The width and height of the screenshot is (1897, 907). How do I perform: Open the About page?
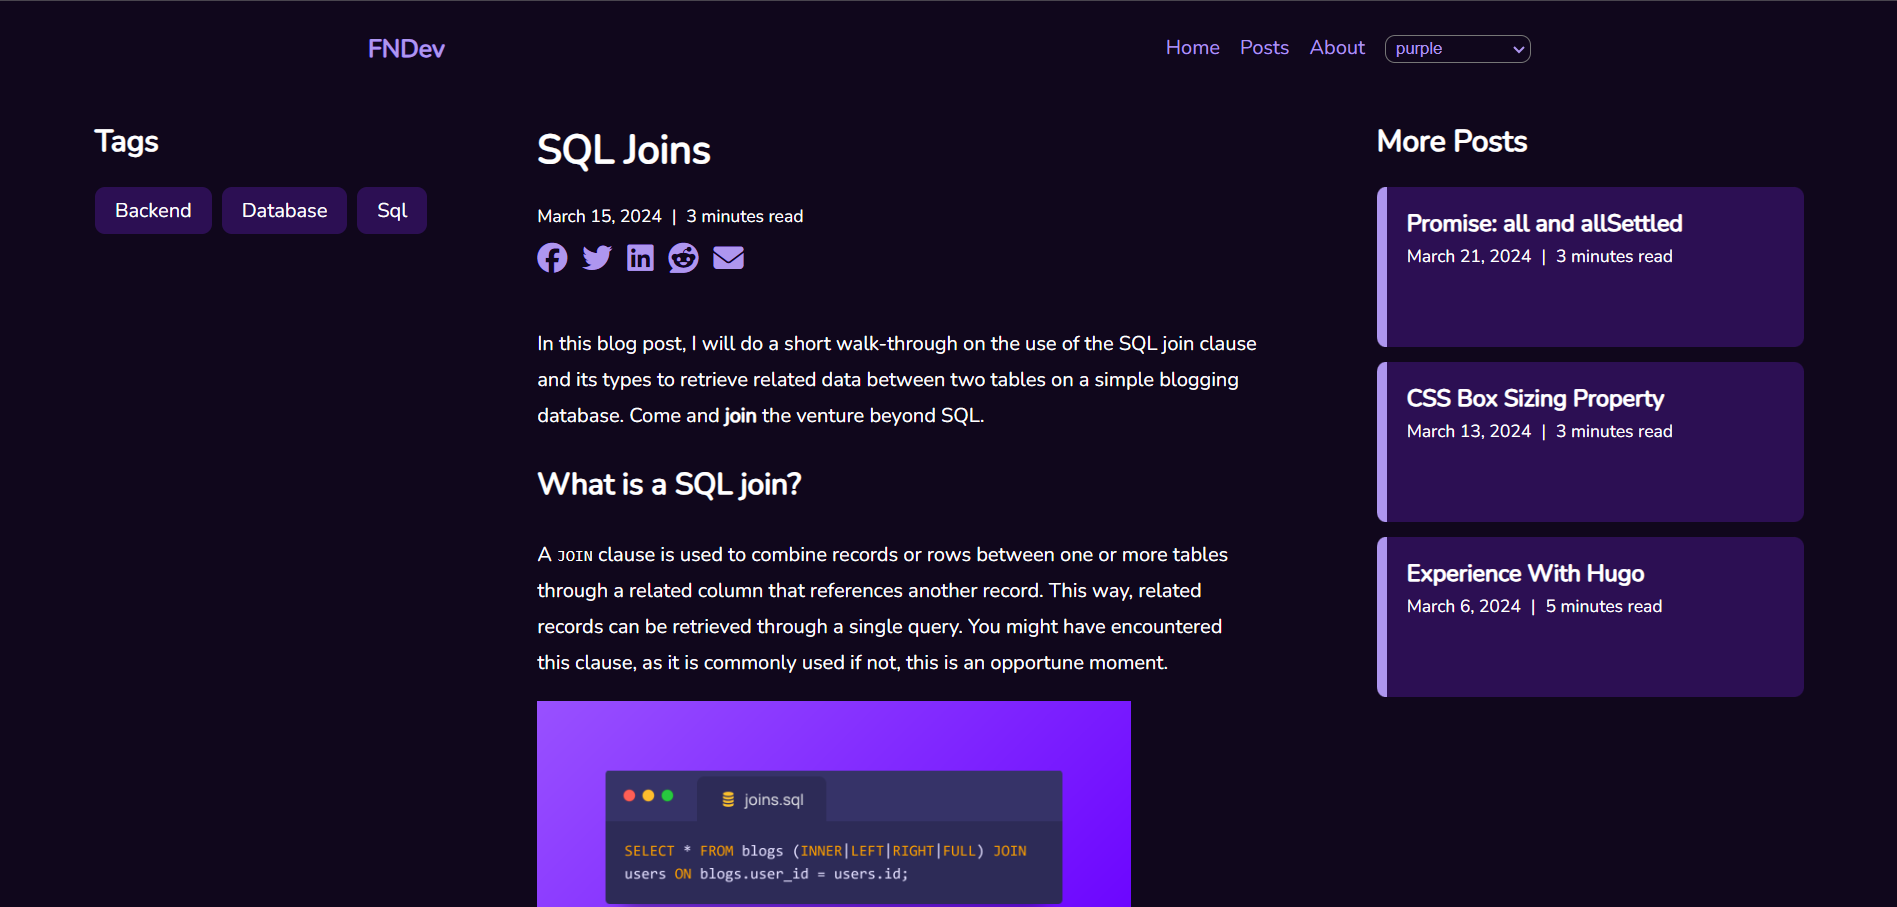(x=1336, y=47)
